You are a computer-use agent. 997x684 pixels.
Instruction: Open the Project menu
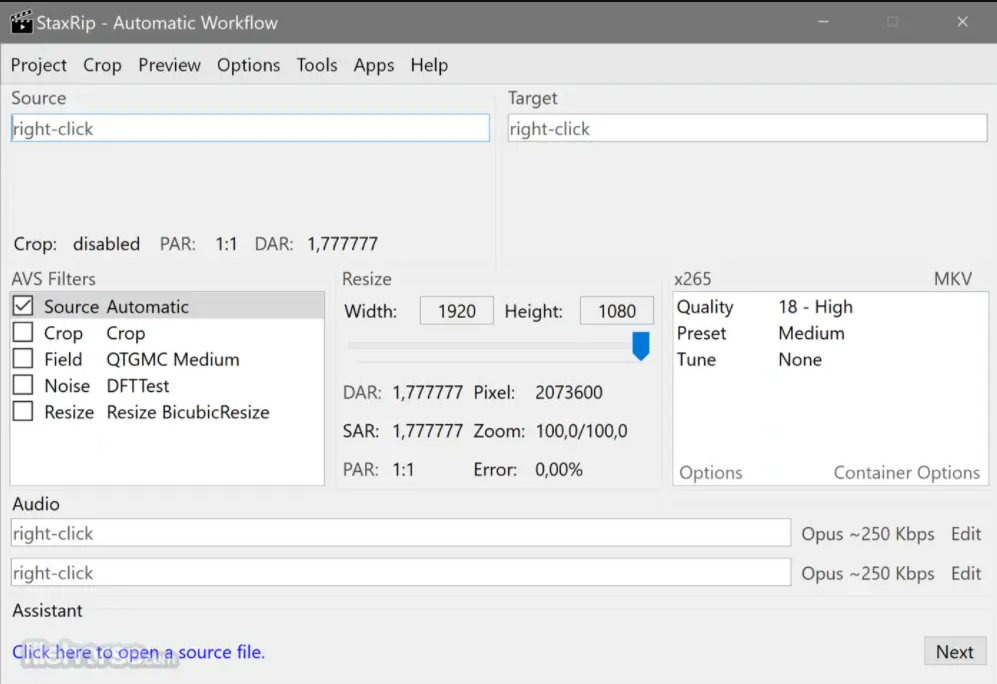tap(39, 65)
